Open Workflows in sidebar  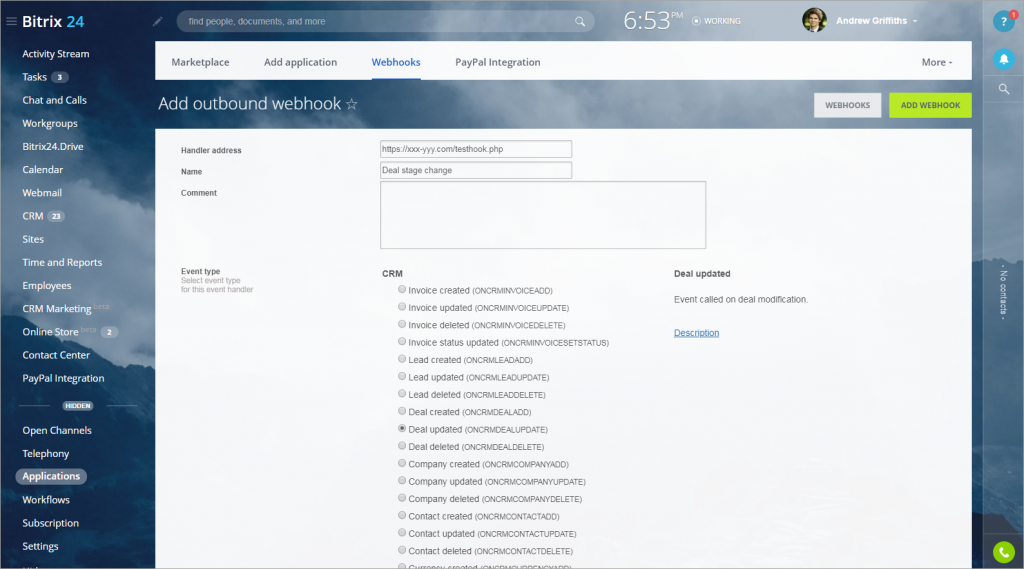point(46,500)
